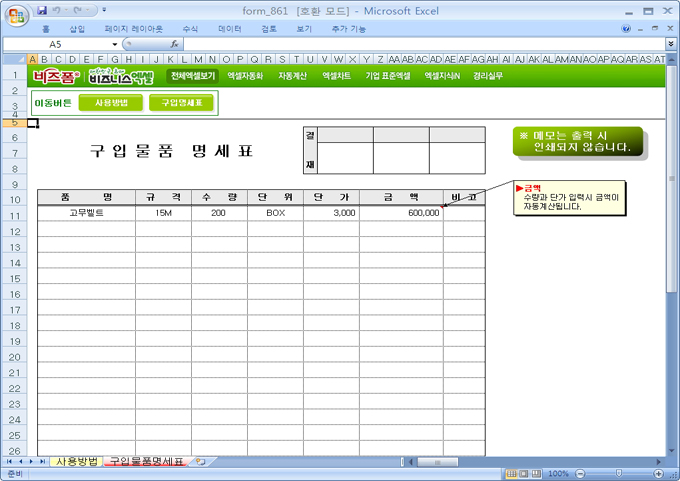Click the Save icon in quick access toolbar
This screenshot has height=481, width=680.
tap(43, 10)
